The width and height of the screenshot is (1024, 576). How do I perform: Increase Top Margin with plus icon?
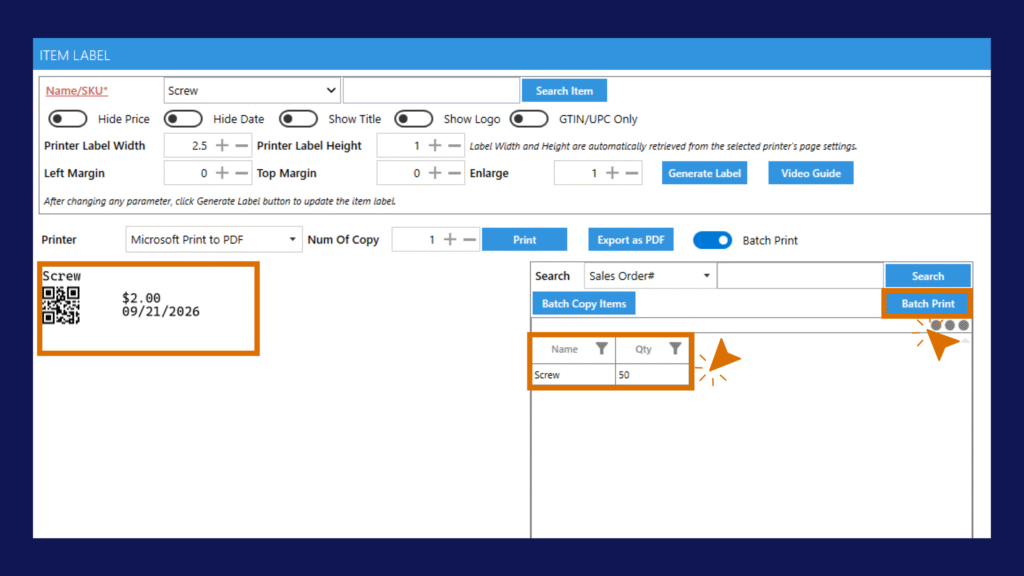click(435, 173)
